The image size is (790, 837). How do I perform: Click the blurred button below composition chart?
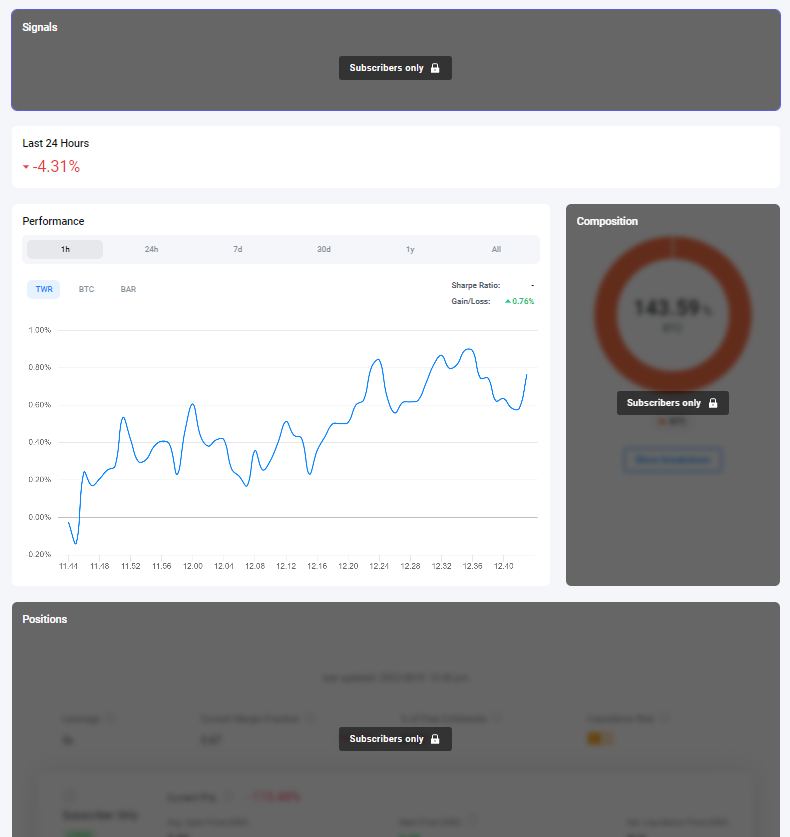tap(673, 460)
